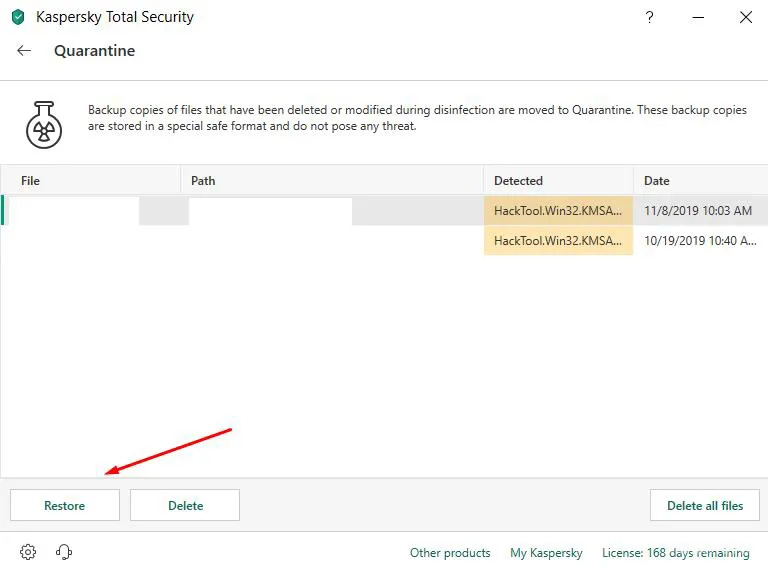Click Delete all files button

[705, 505]
